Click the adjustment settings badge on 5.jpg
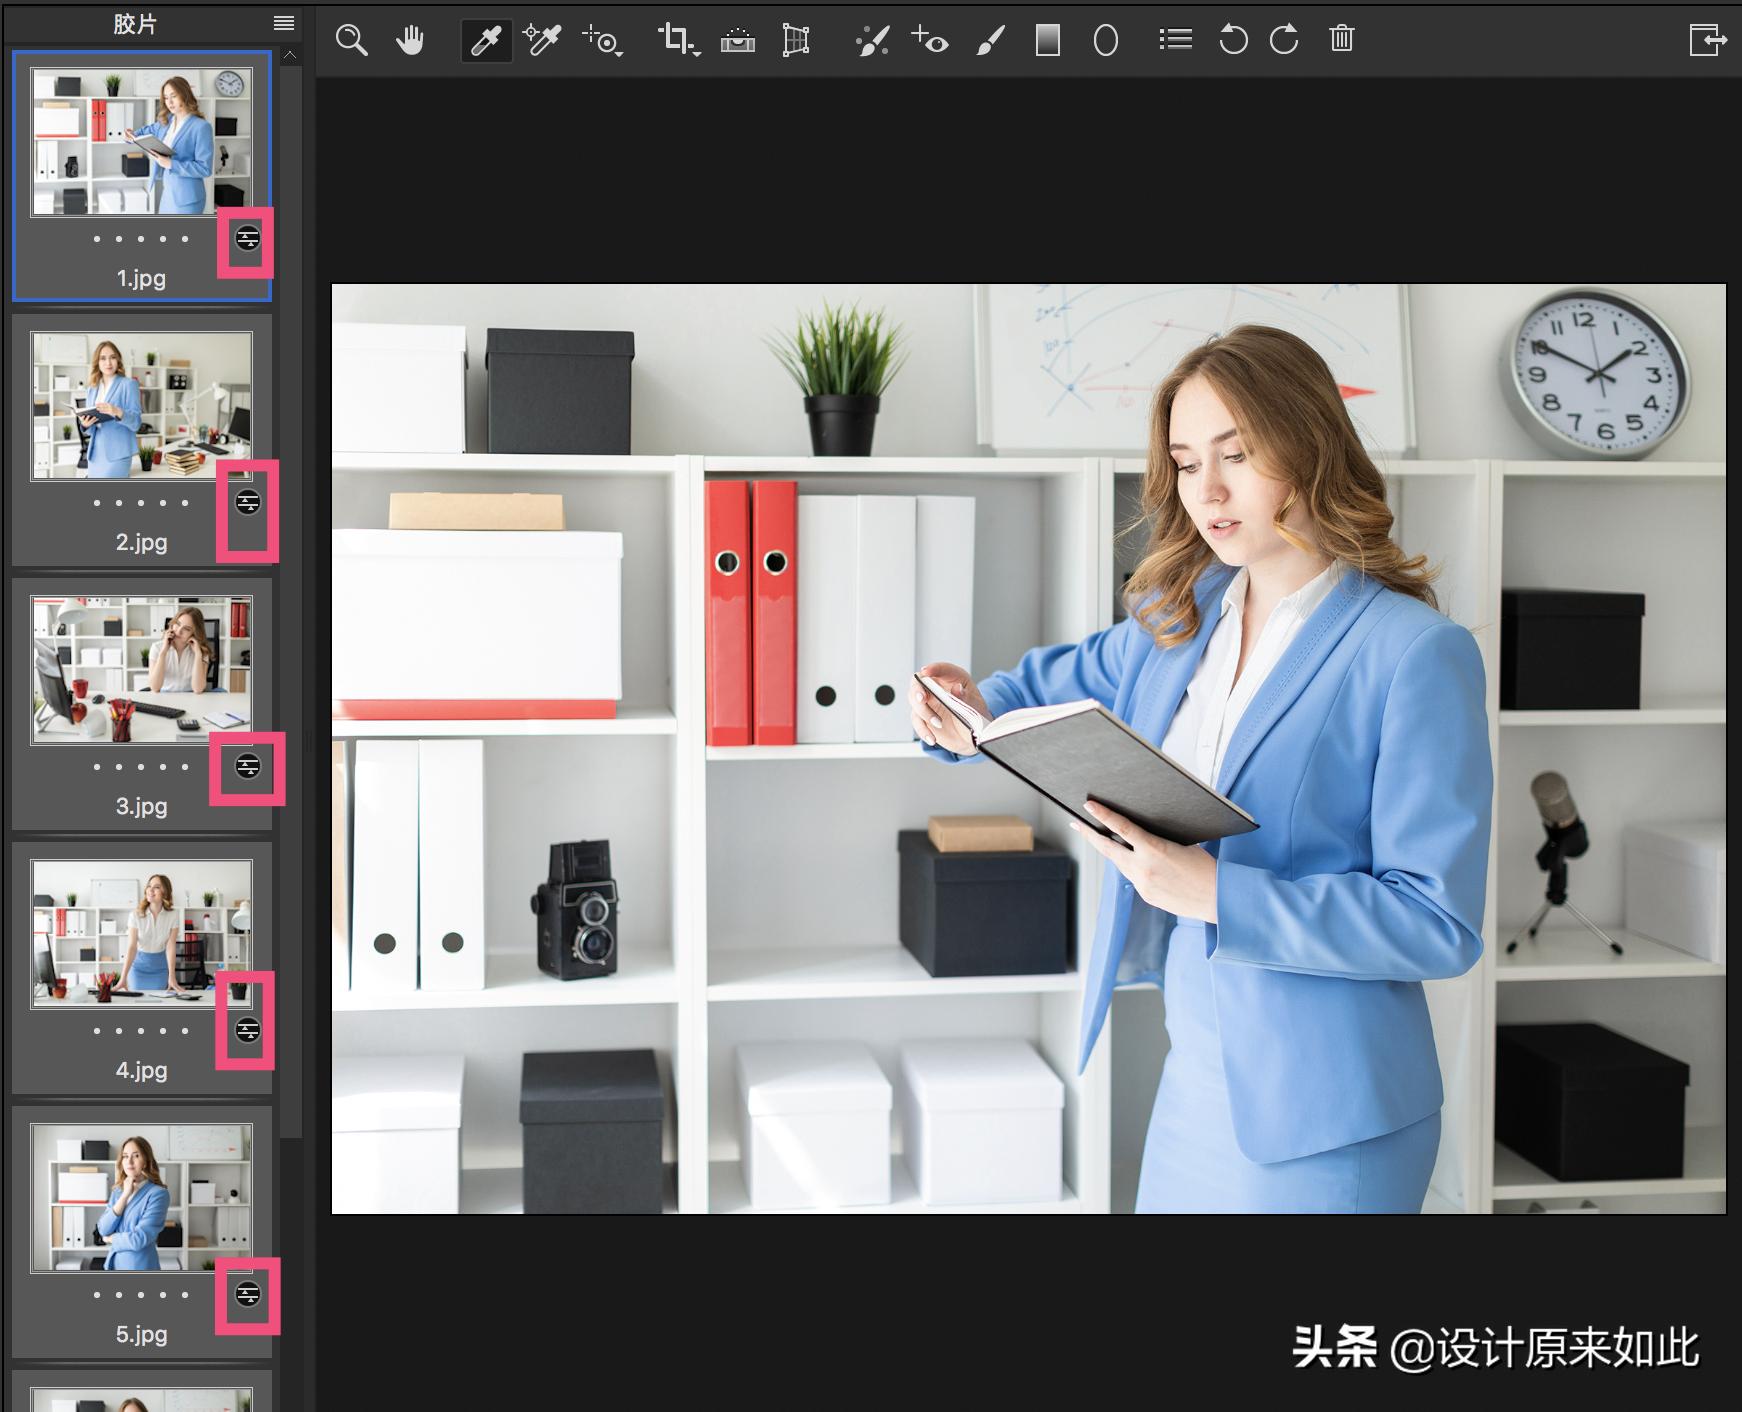Image resolution: width=1742 pixels, height=1412 pixels. [247, 1294]
